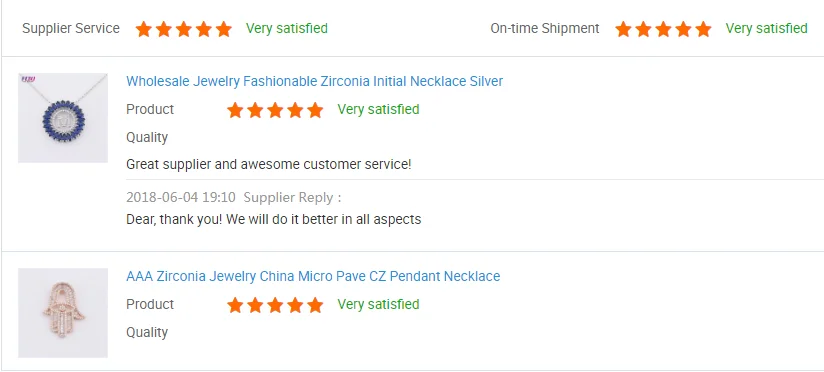Click the fifth Supplier Service star
This screenshot has width=824, height=372.
(x=223, y=29)
